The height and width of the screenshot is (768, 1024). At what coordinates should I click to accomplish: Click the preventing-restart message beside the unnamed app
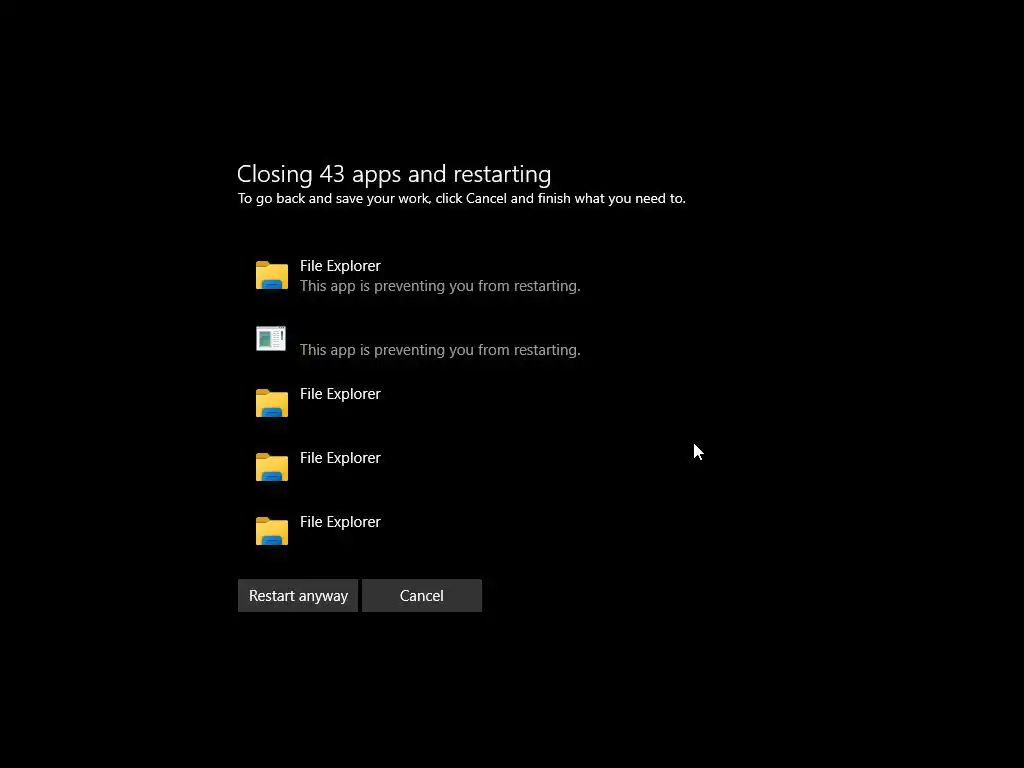click(x=440, y=350)
